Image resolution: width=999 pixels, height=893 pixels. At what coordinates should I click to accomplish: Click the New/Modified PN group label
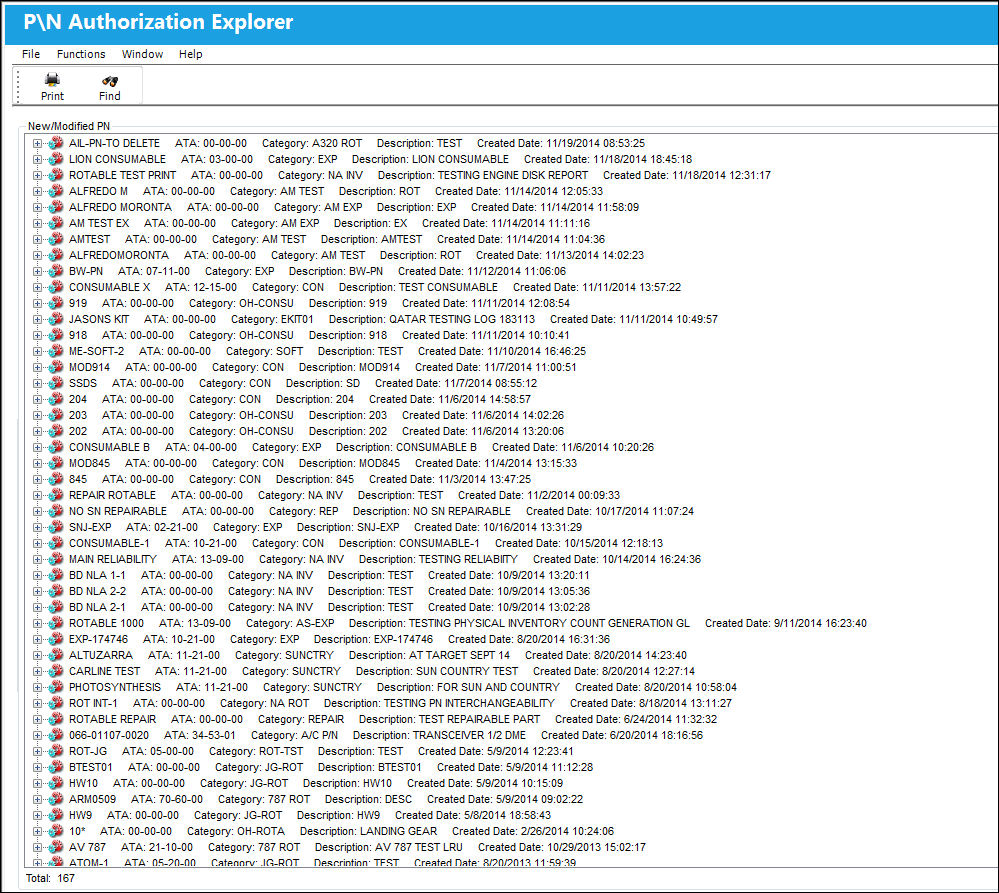tap(69, 126)
